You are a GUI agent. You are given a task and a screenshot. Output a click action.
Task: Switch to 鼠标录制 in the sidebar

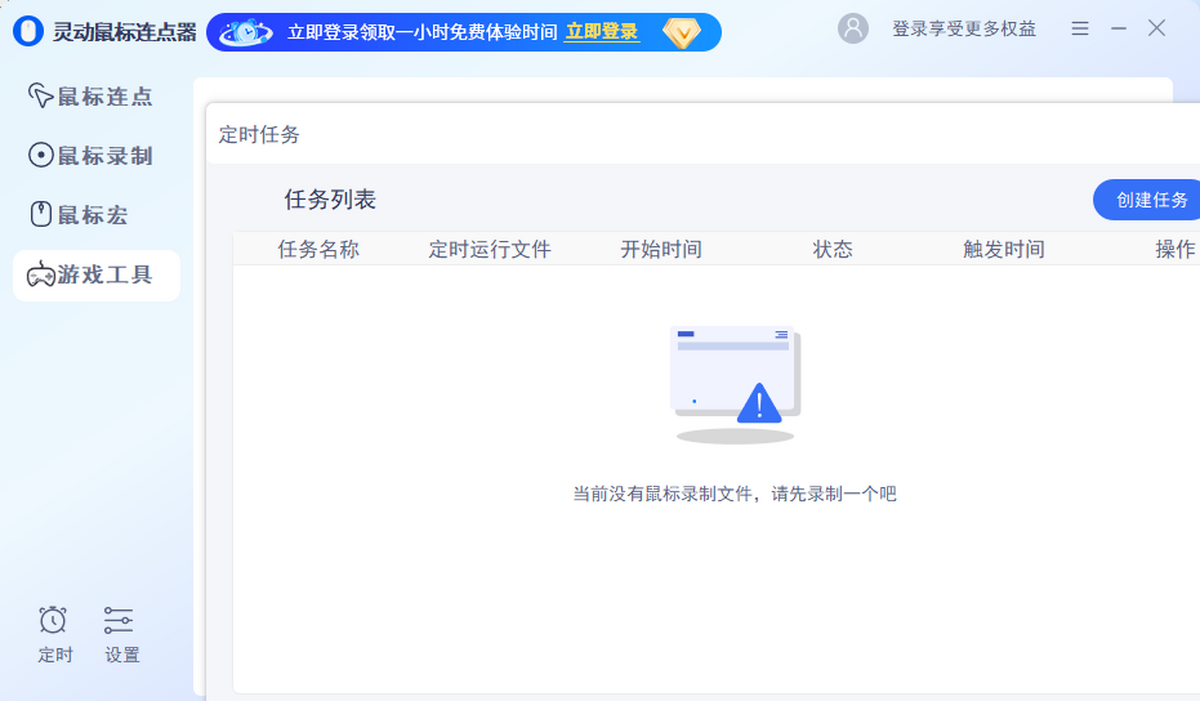pyautogui.click(x=96, y=156)
